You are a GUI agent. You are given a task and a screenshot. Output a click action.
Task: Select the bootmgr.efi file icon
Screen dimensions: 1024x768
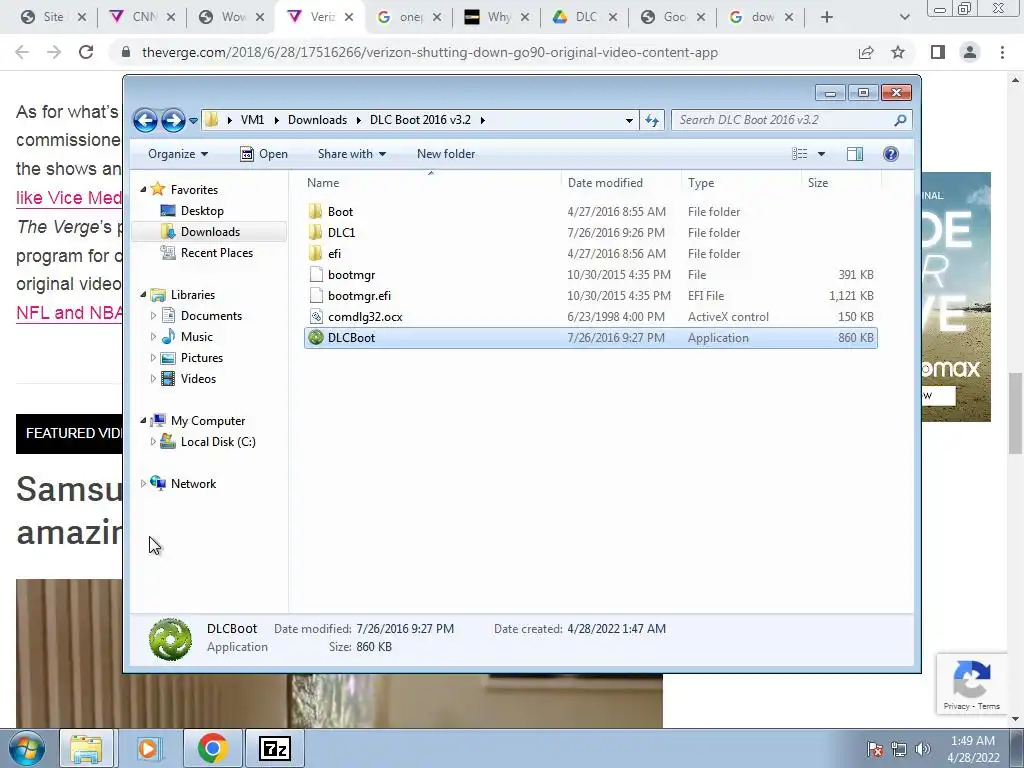coord(316,296)
